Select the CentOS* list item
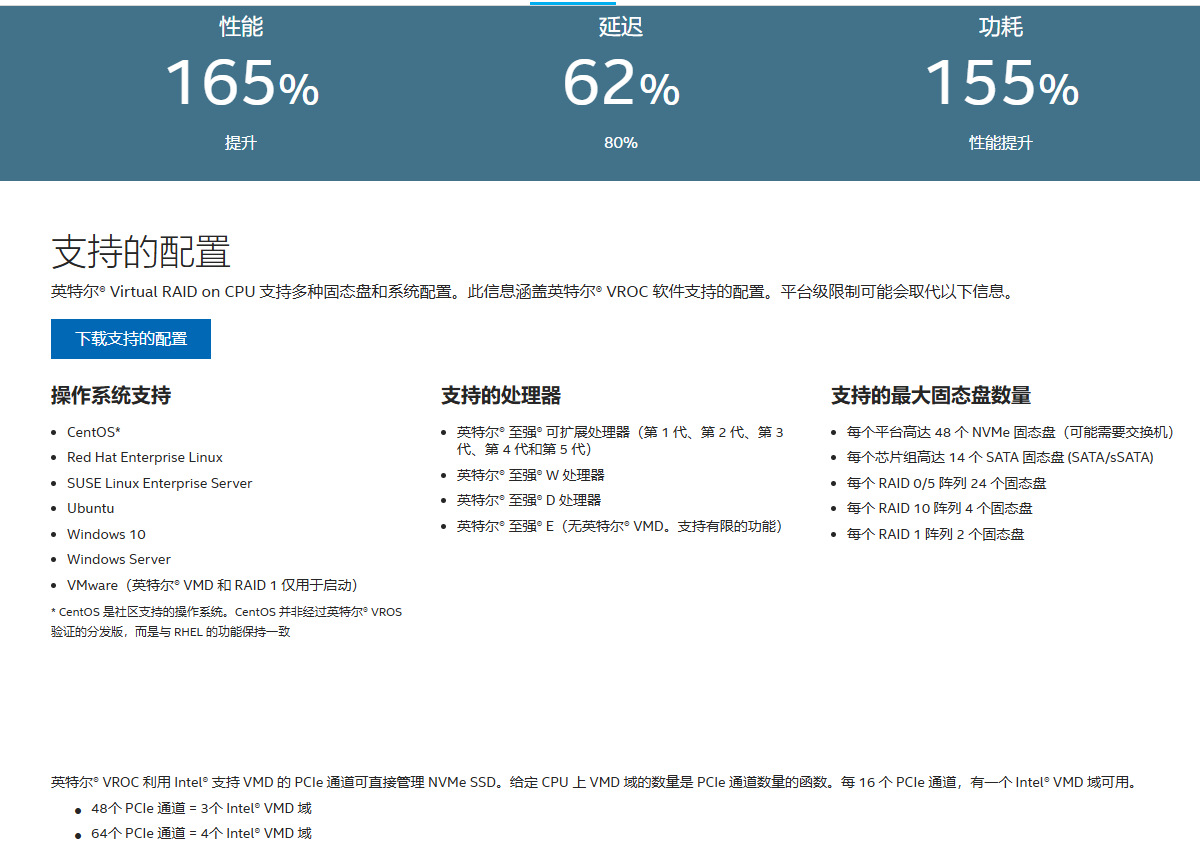 pos(94,432)
